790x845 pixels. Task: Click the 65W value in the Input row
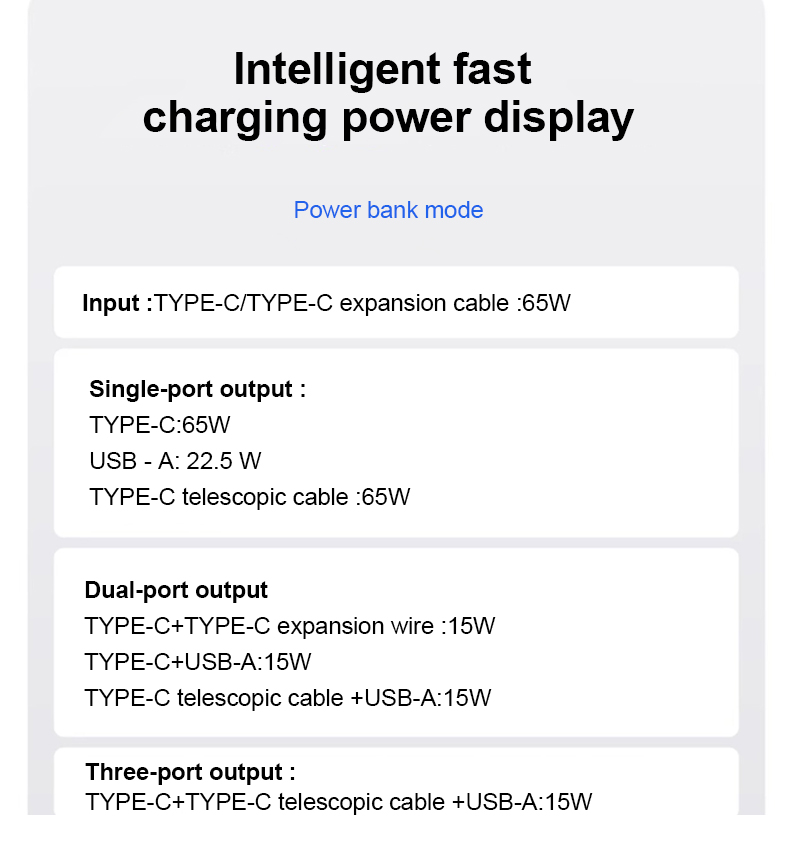(546, 302)
